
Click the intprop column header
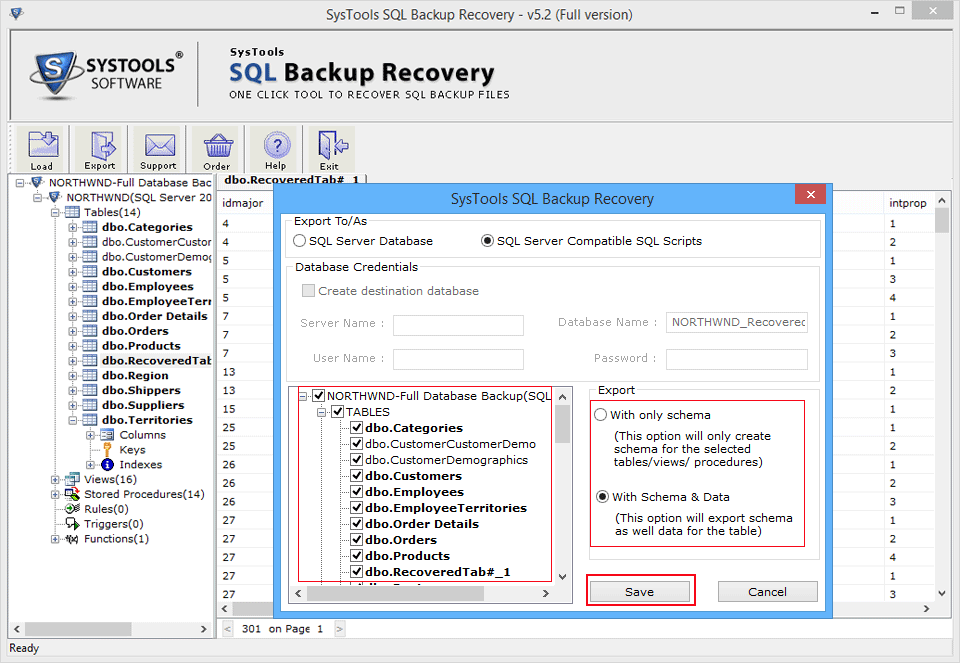tap(908, 203)
